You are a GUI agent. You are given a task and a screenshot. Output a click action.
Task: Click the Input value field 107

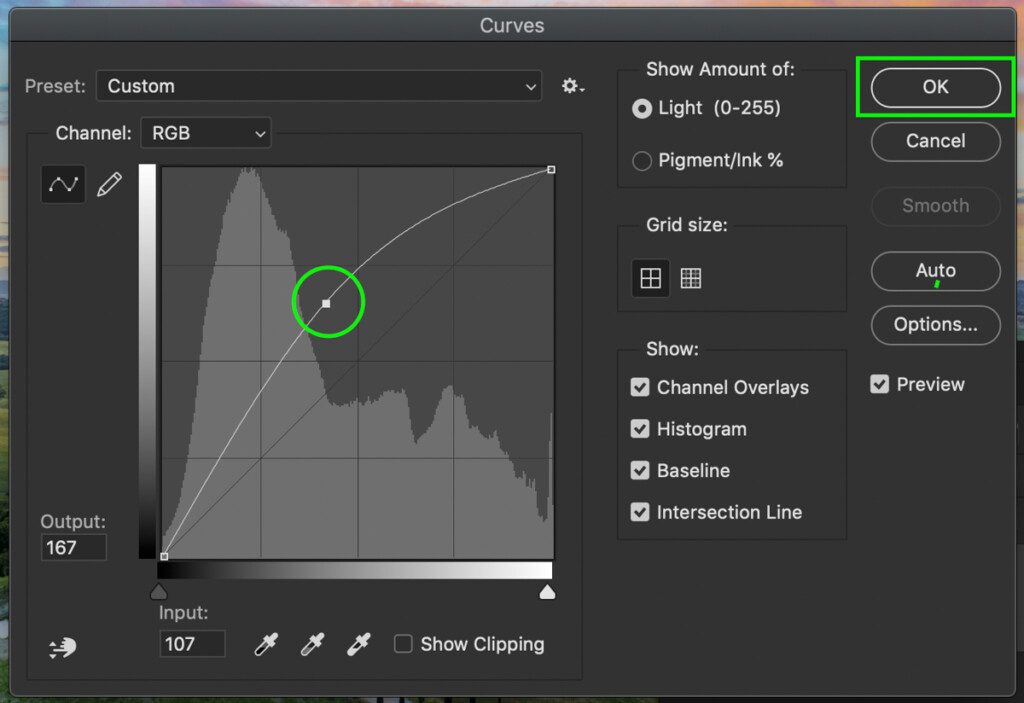(x=193, y=644)
